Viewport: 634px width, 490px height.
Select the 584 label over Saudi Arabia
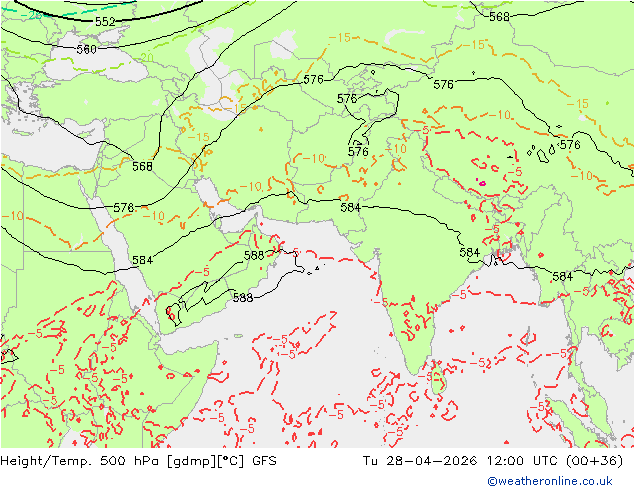coord(142,260)
